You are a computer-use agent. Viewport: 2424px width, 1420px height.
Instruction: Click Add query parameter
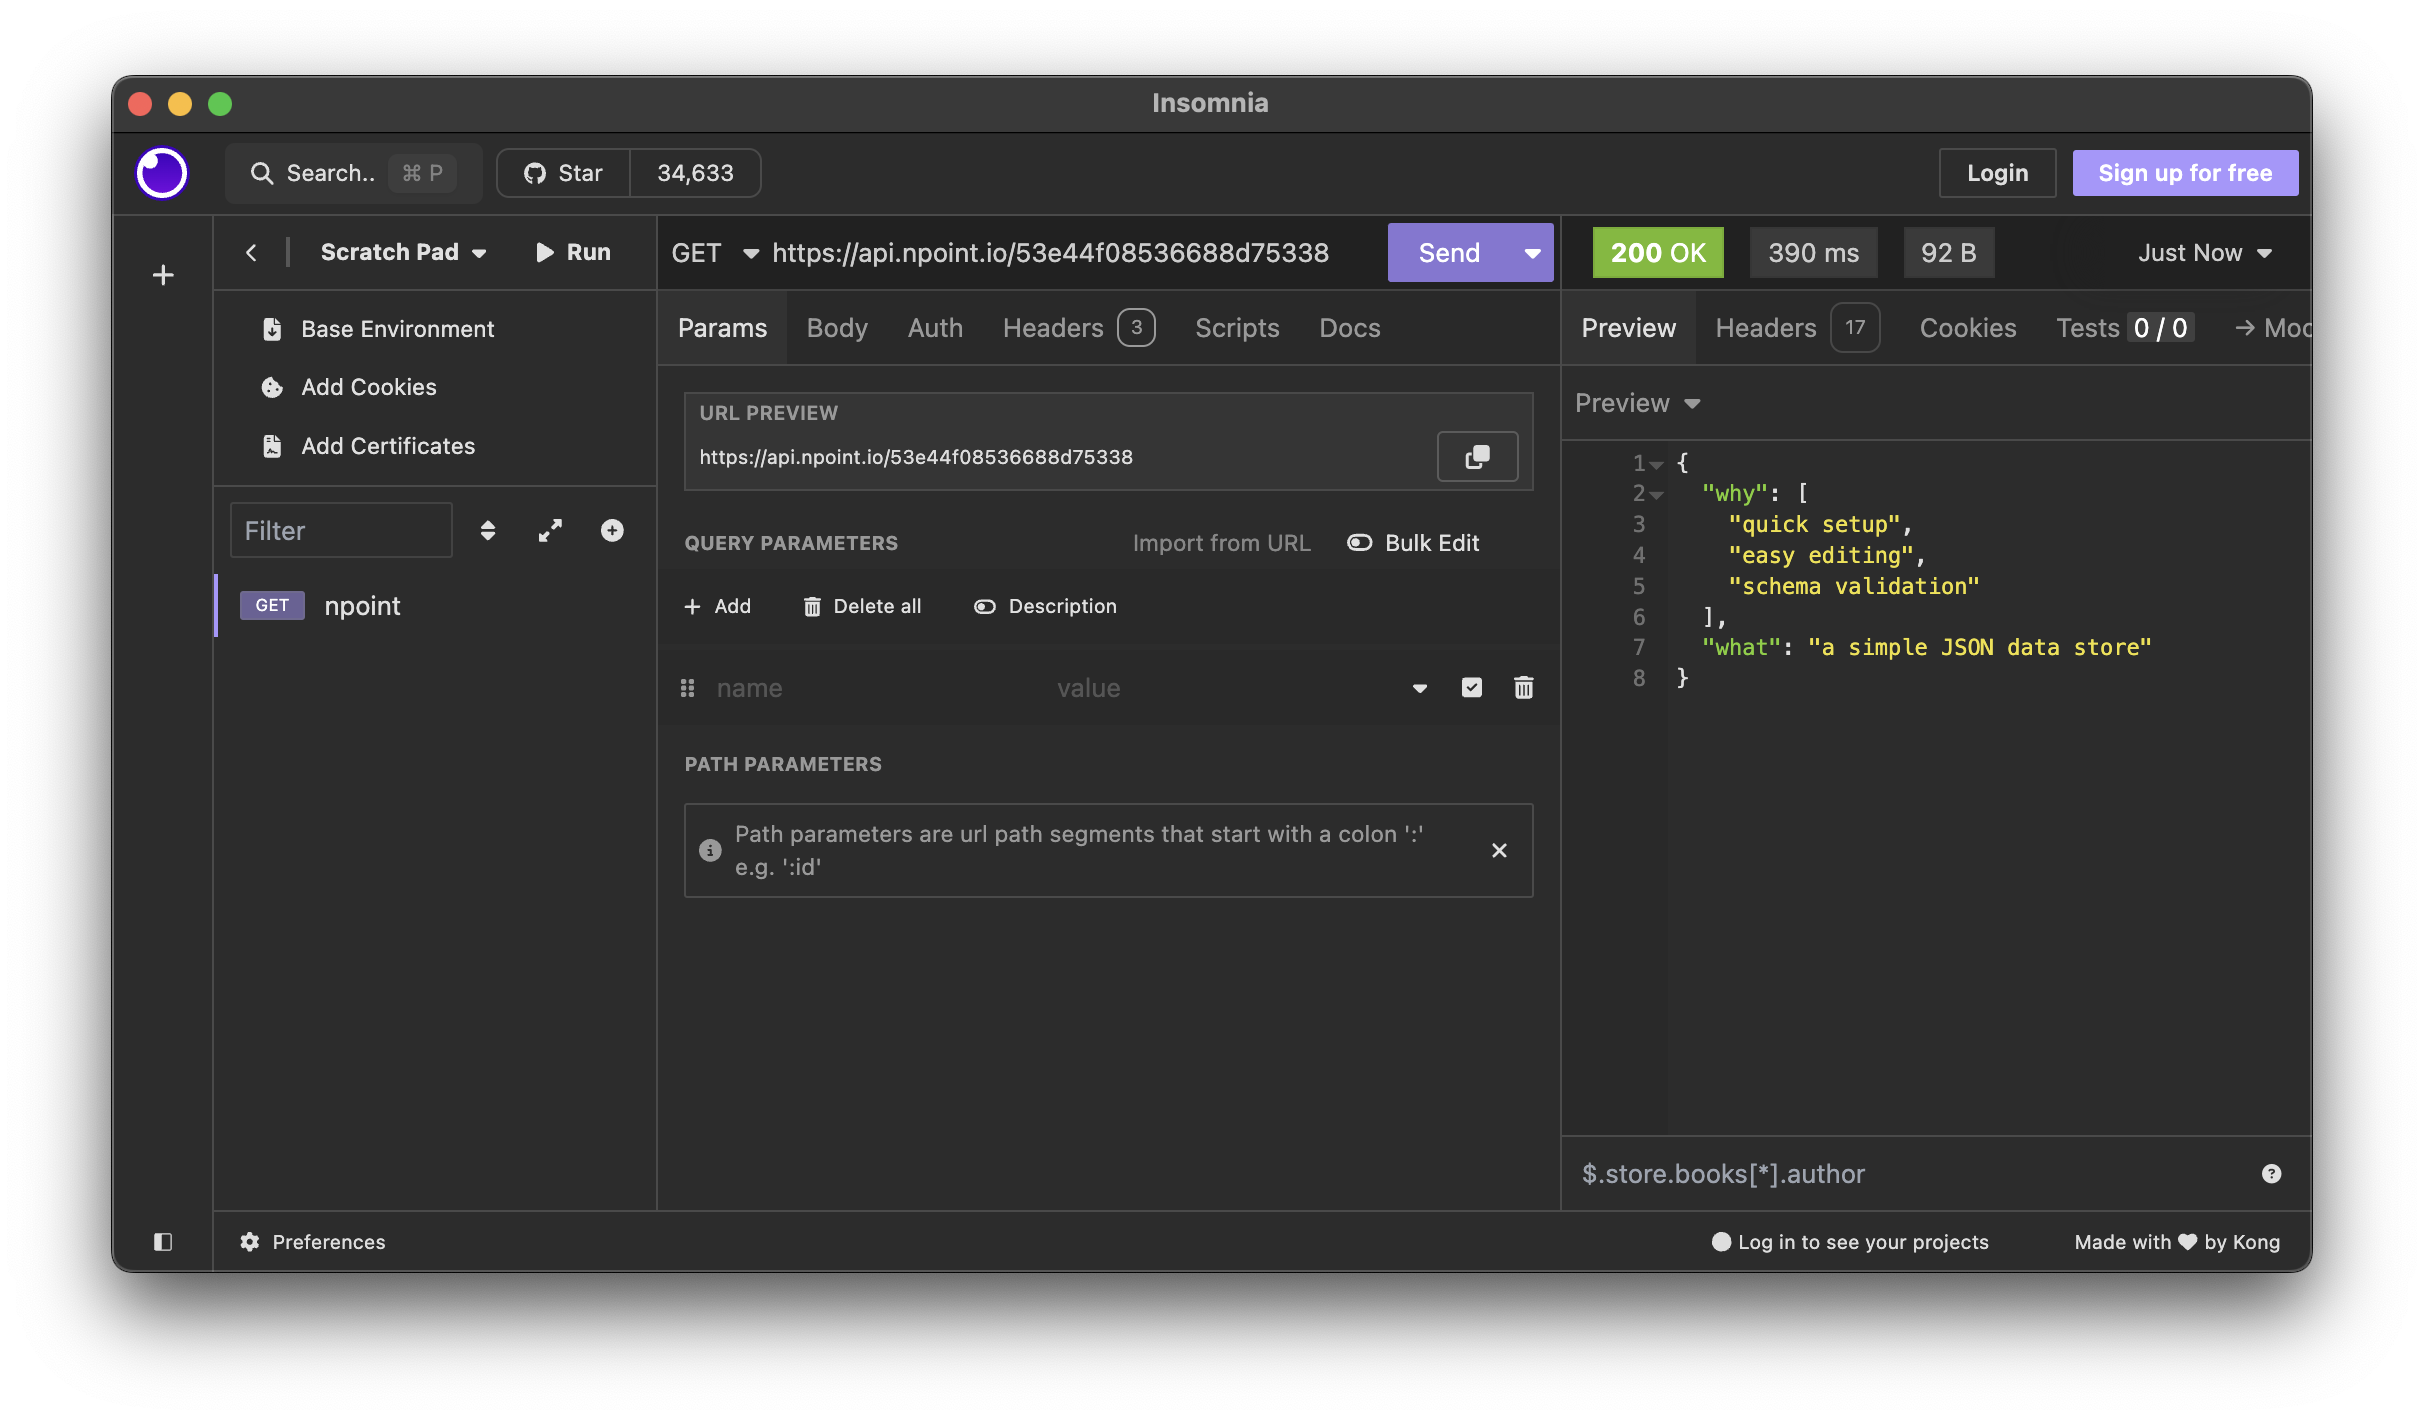pyautogui.click(x=717, y=606)
